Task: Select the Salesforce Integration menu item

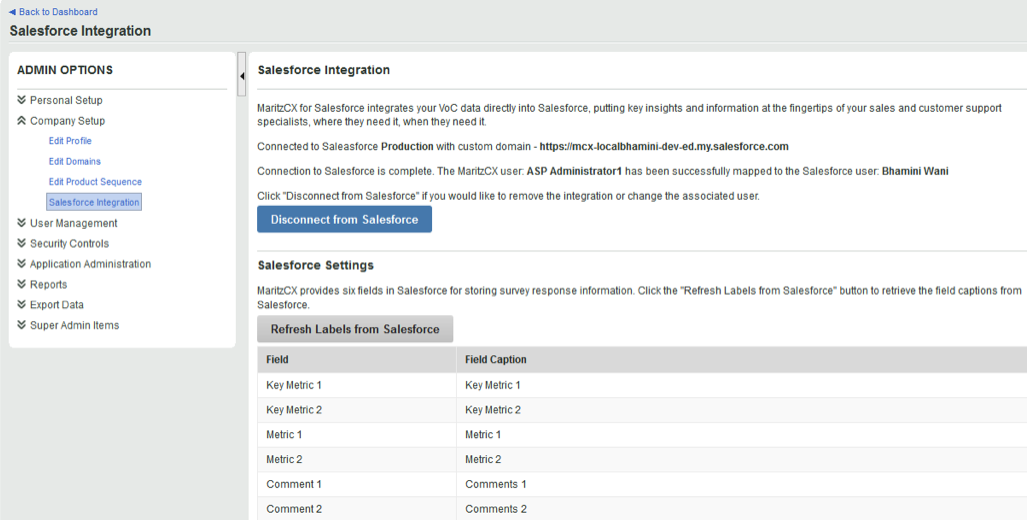Action: (94, 202)
